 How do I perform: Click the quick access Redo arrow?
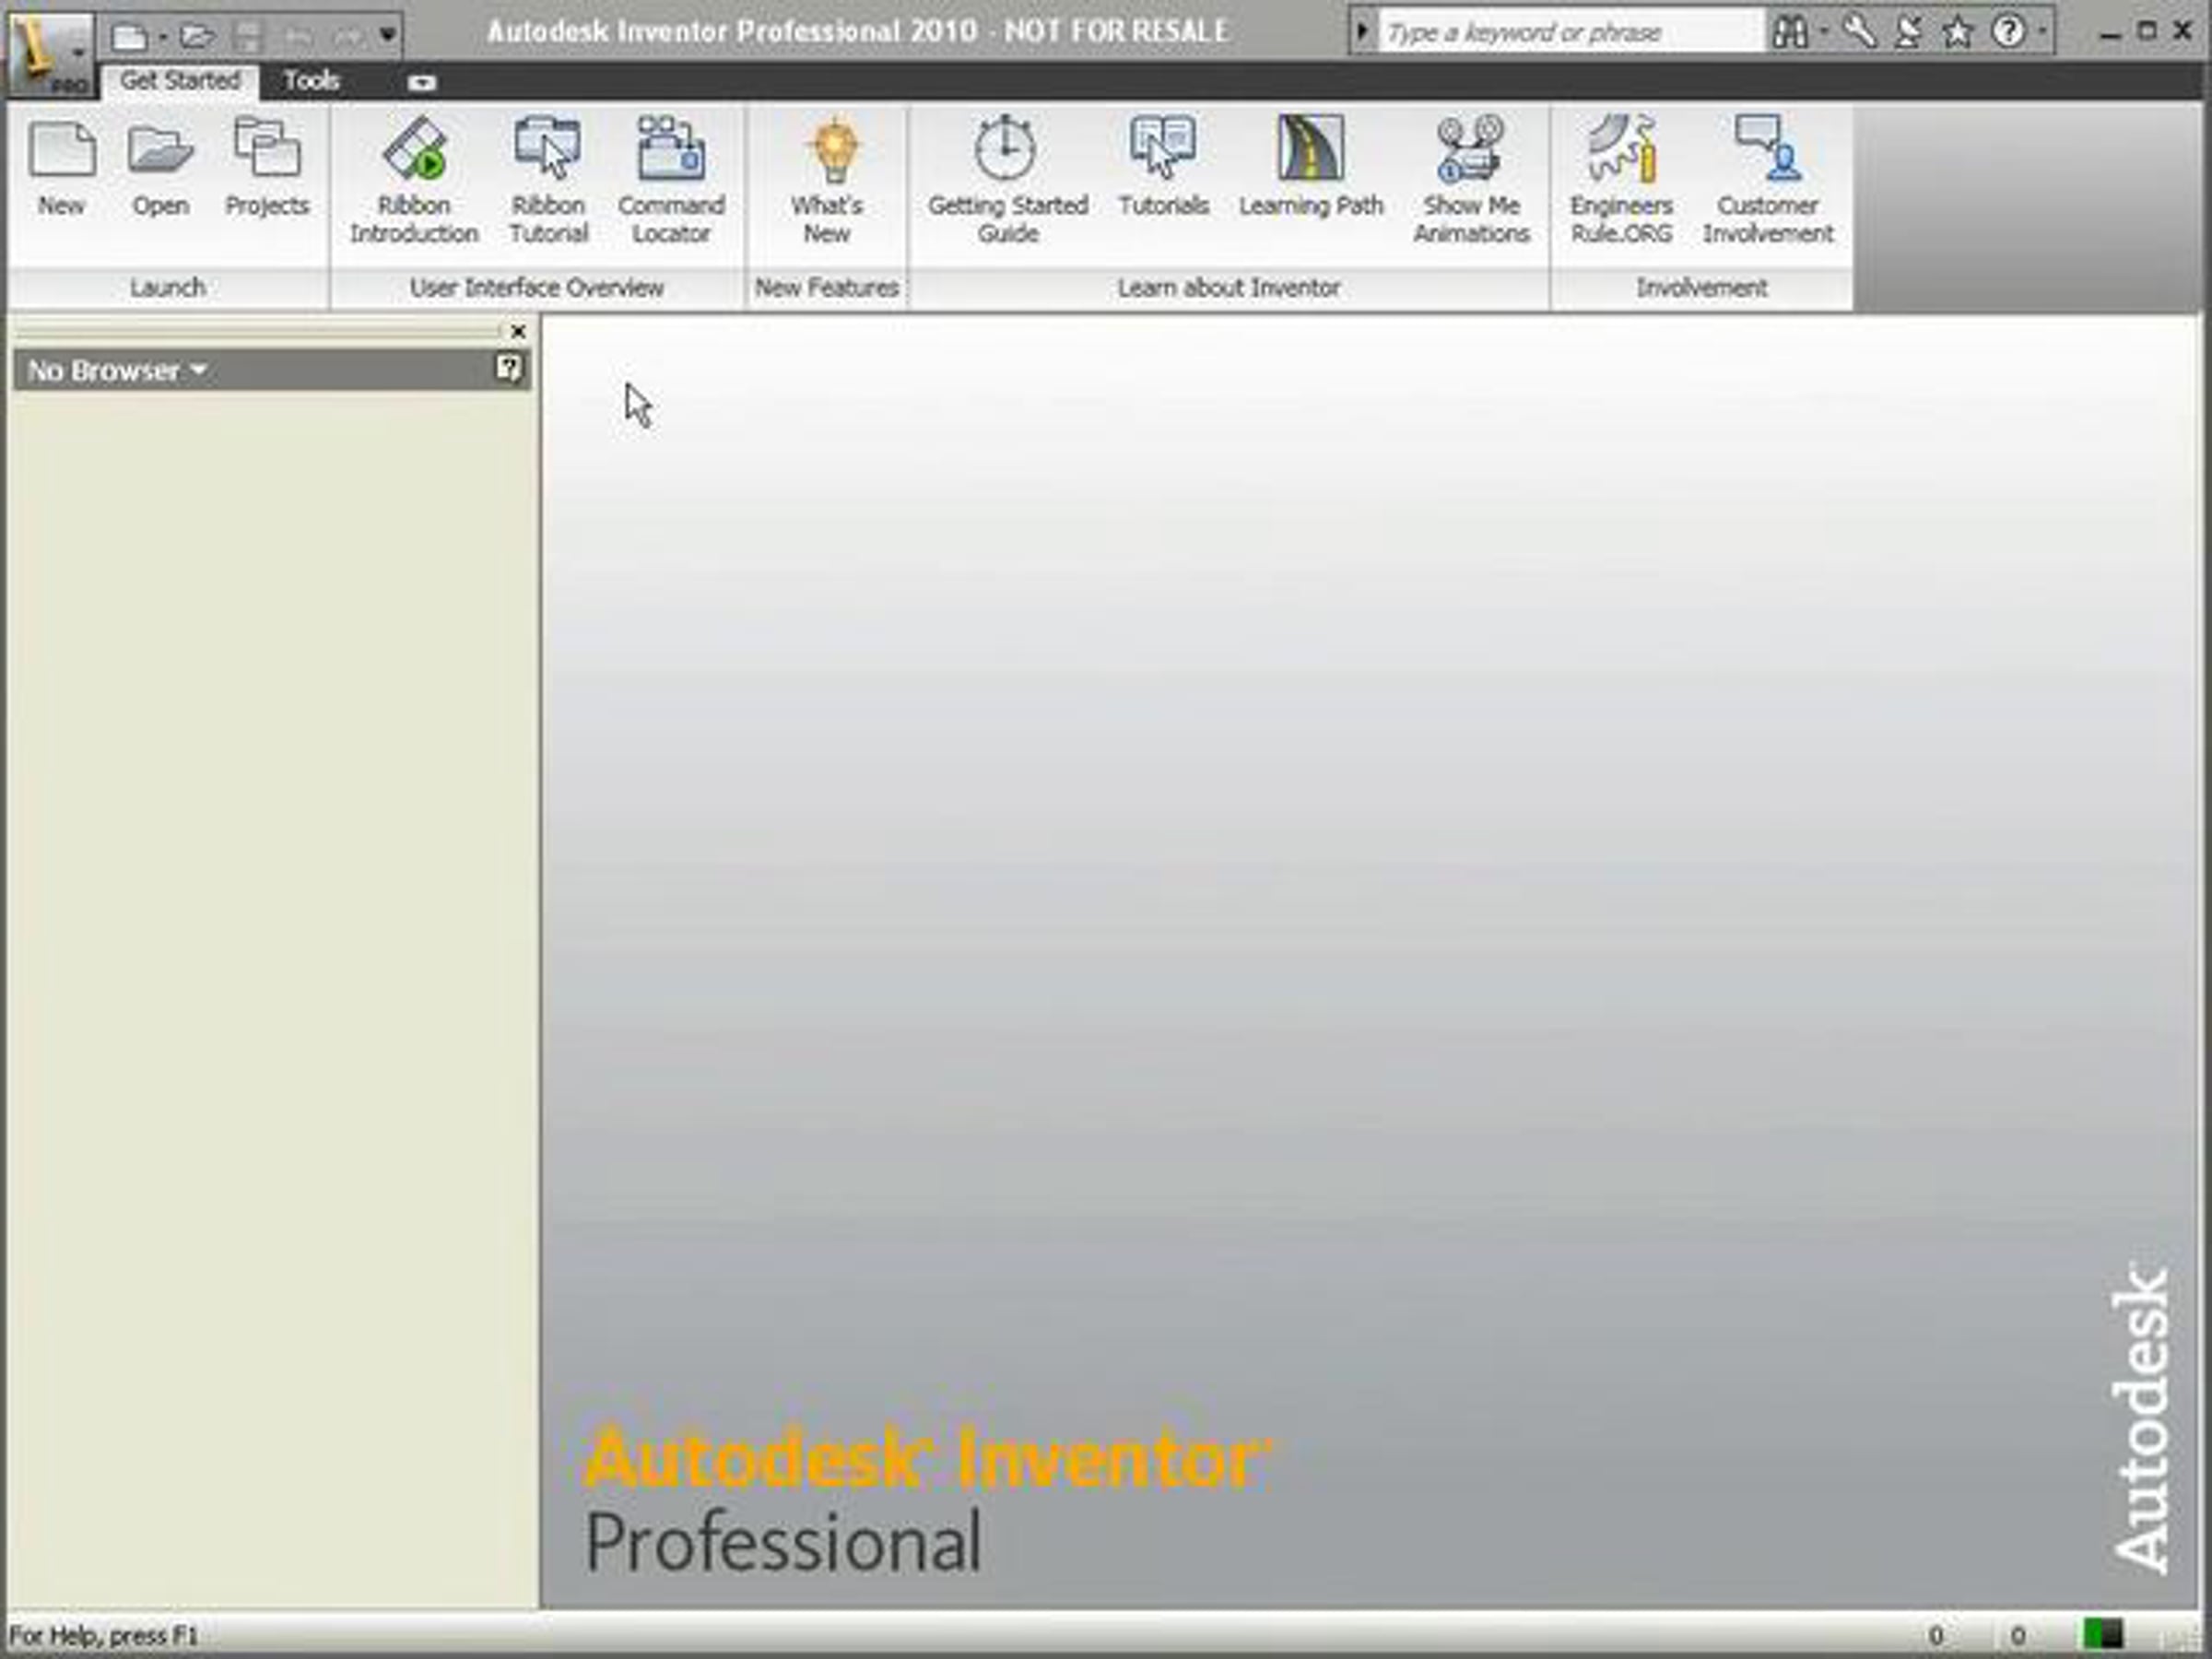pyautogui.click(x=346, y=37)
